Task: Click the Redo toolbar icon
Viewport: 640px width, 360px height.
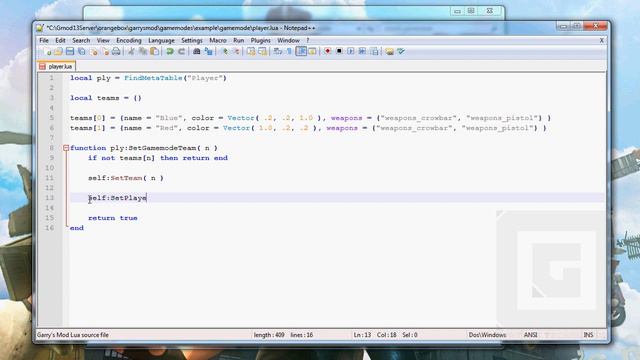Action: click(181, 51)
